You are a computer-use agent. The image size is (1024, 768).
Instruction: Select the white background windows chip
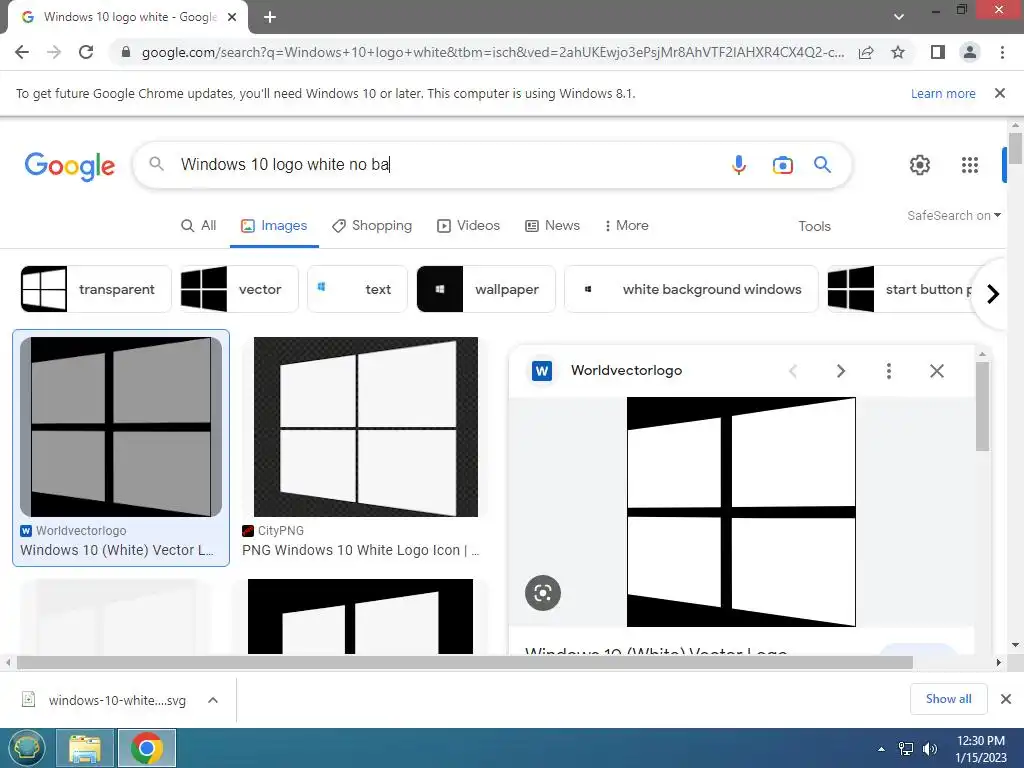coord(691,289)
